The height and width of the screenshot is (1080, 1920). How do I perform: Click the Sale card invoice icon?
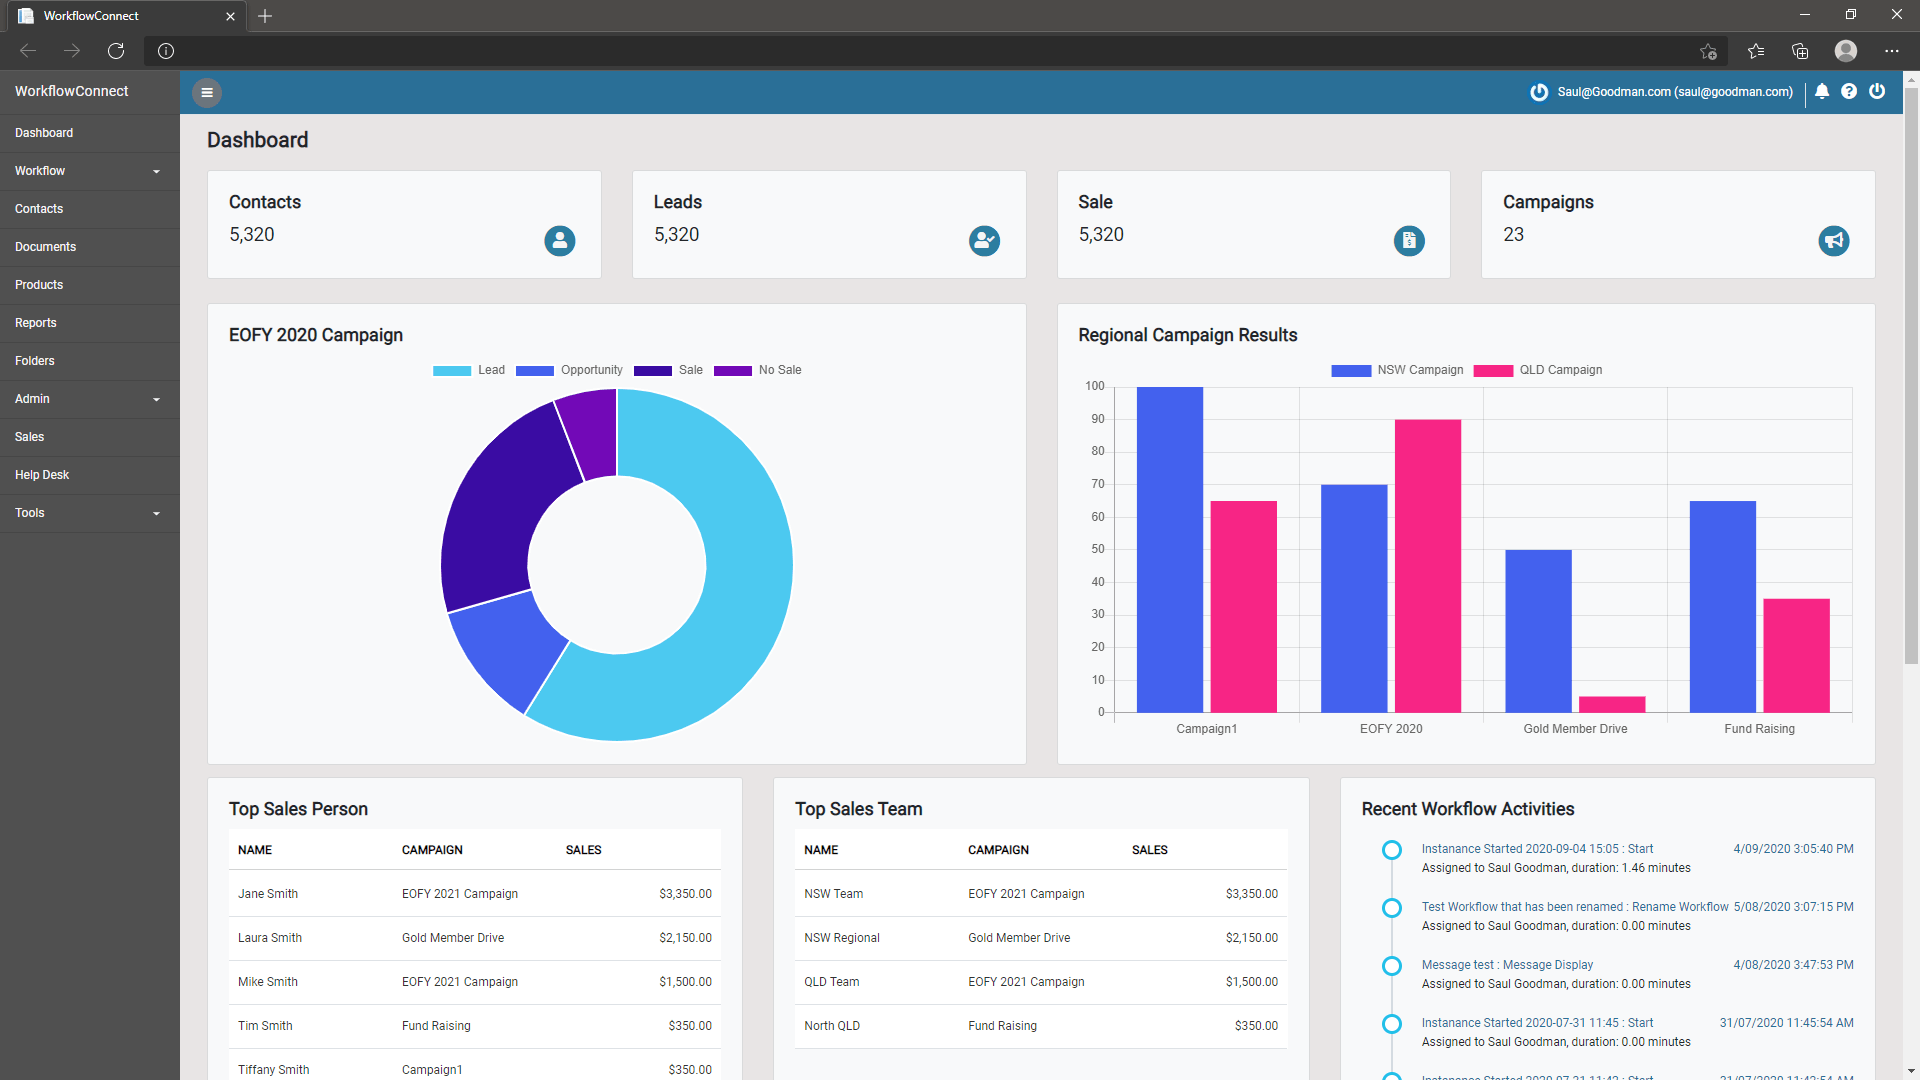tap(1409, 240)
